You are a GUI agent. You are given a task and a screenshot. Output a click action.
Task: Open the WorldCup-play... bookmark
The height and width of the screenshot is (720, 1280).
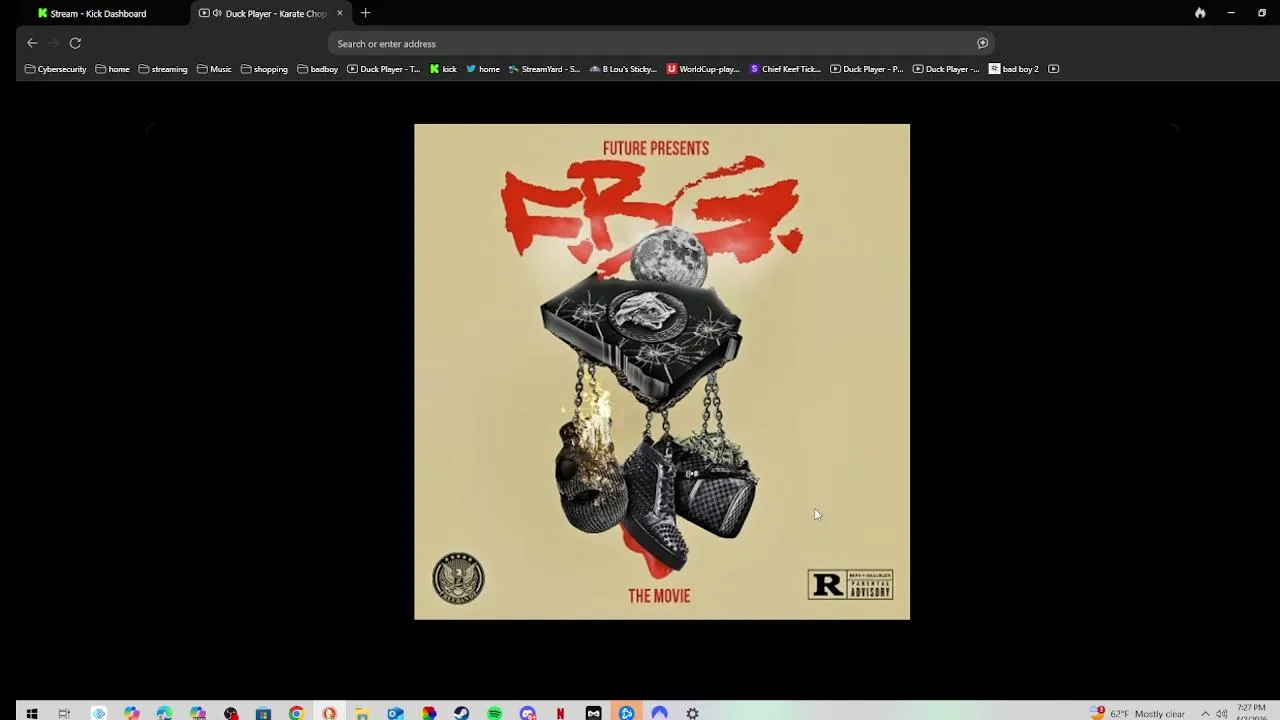[x=703, y=69]
